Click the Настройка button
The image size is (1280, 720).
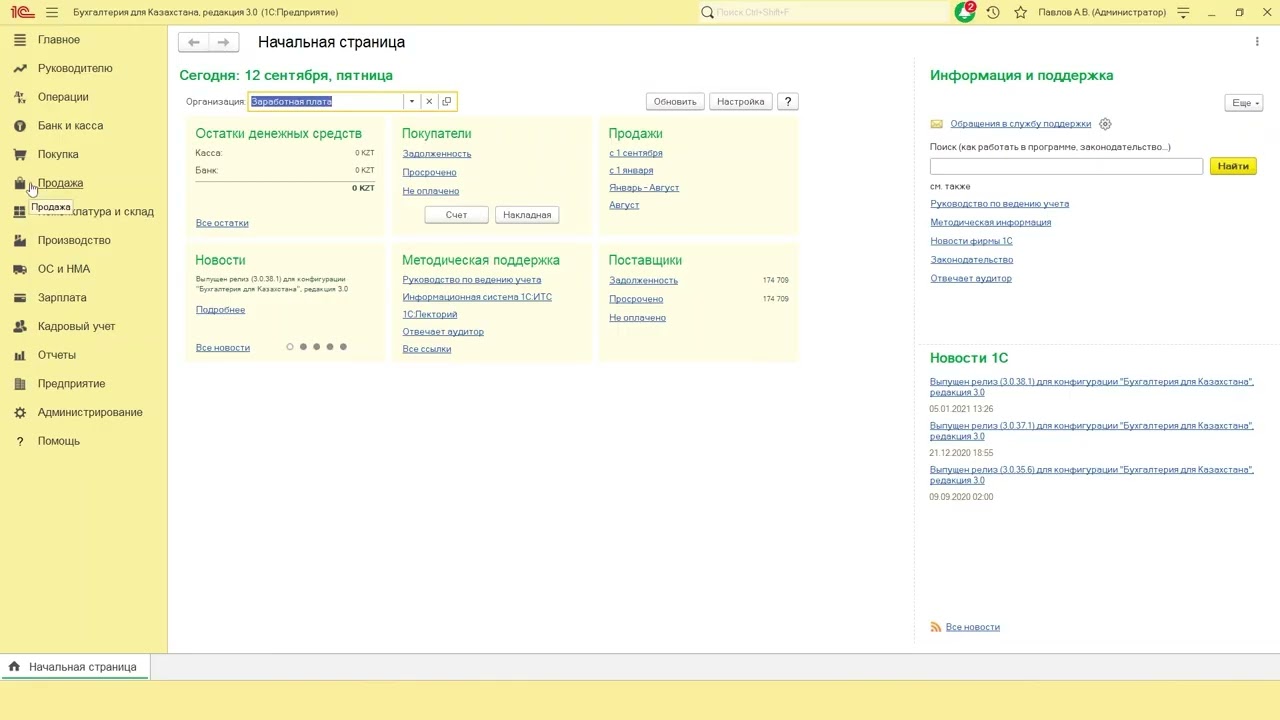point(740,101)
